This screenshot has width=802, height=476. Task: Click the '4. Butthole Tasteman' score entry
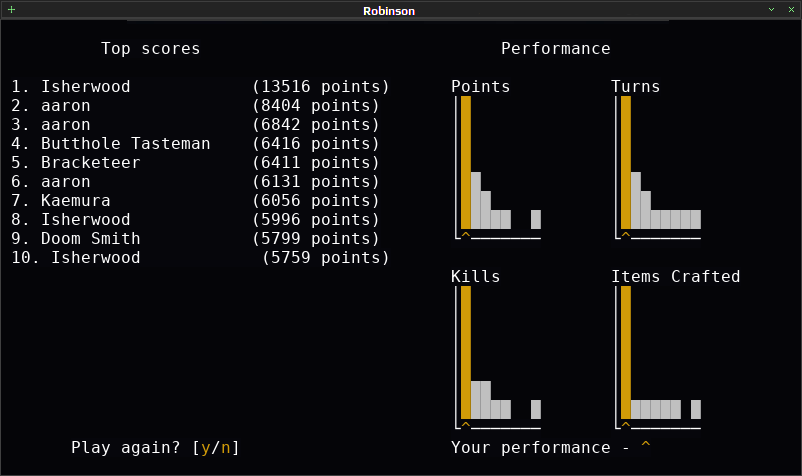[x=110, y=143]
